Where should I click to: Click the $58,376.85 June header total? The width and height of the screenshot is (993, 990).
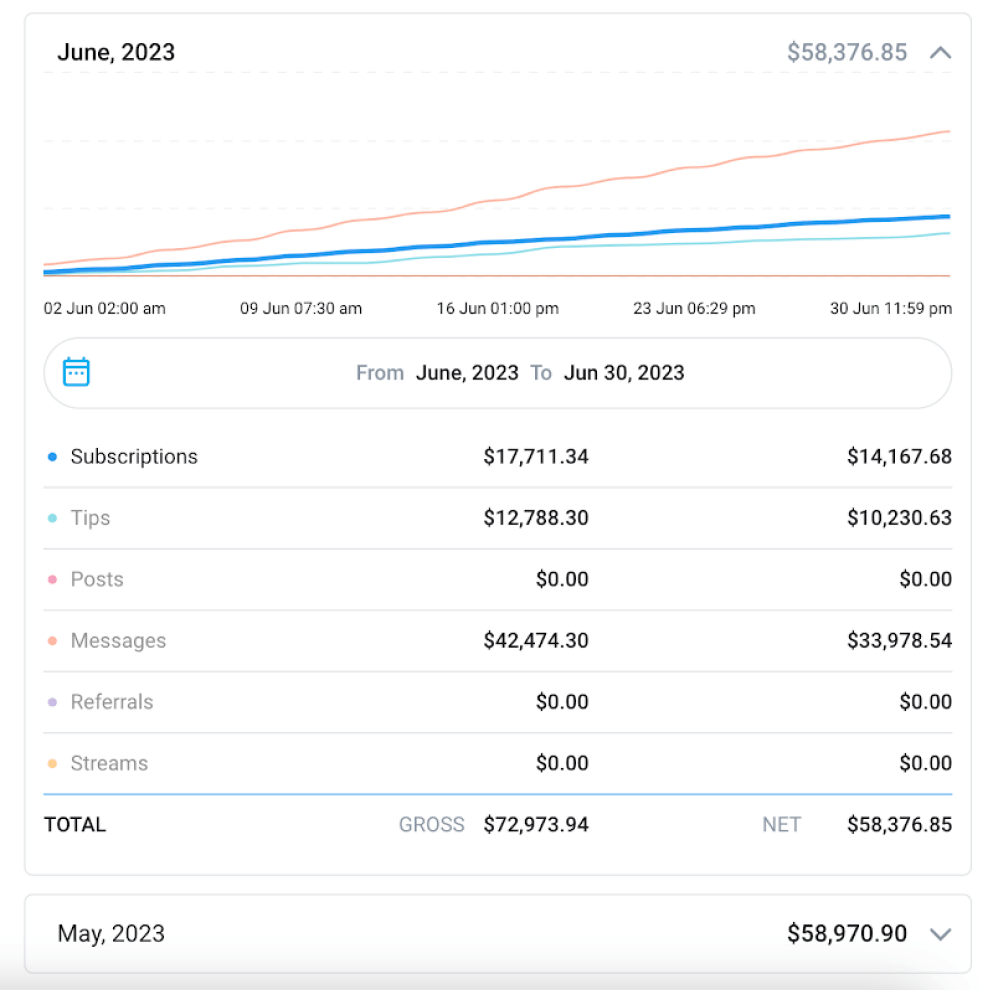tap(847, 53)
